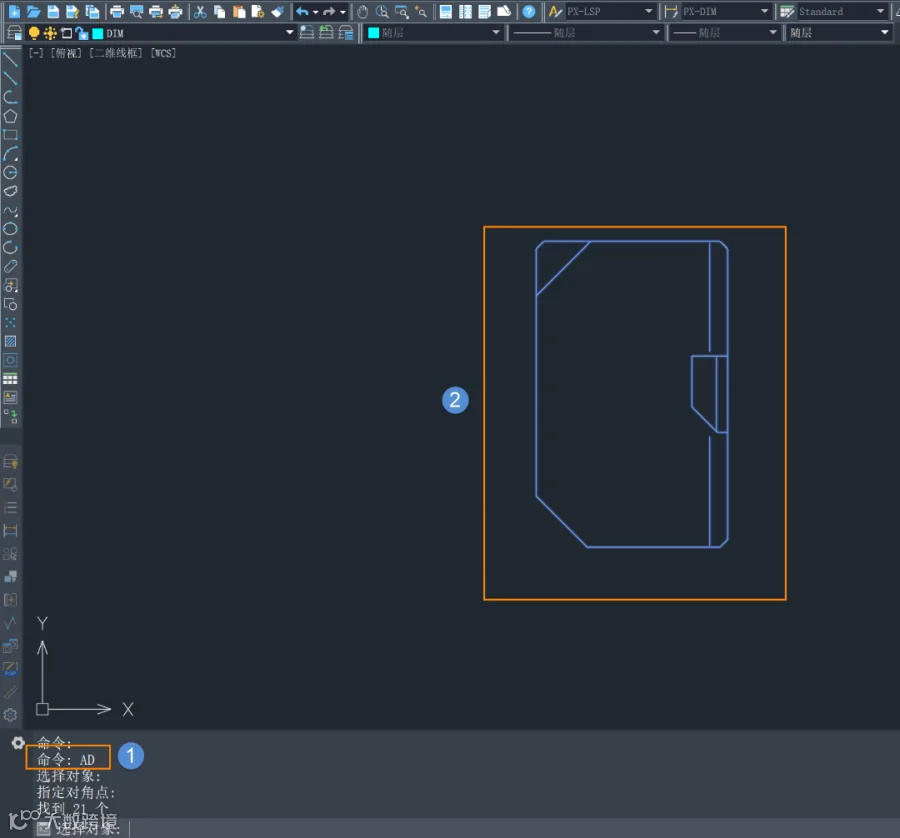Activate the Pan hand tool
Viewport: 900px width, 838px height.
point(363,11)
